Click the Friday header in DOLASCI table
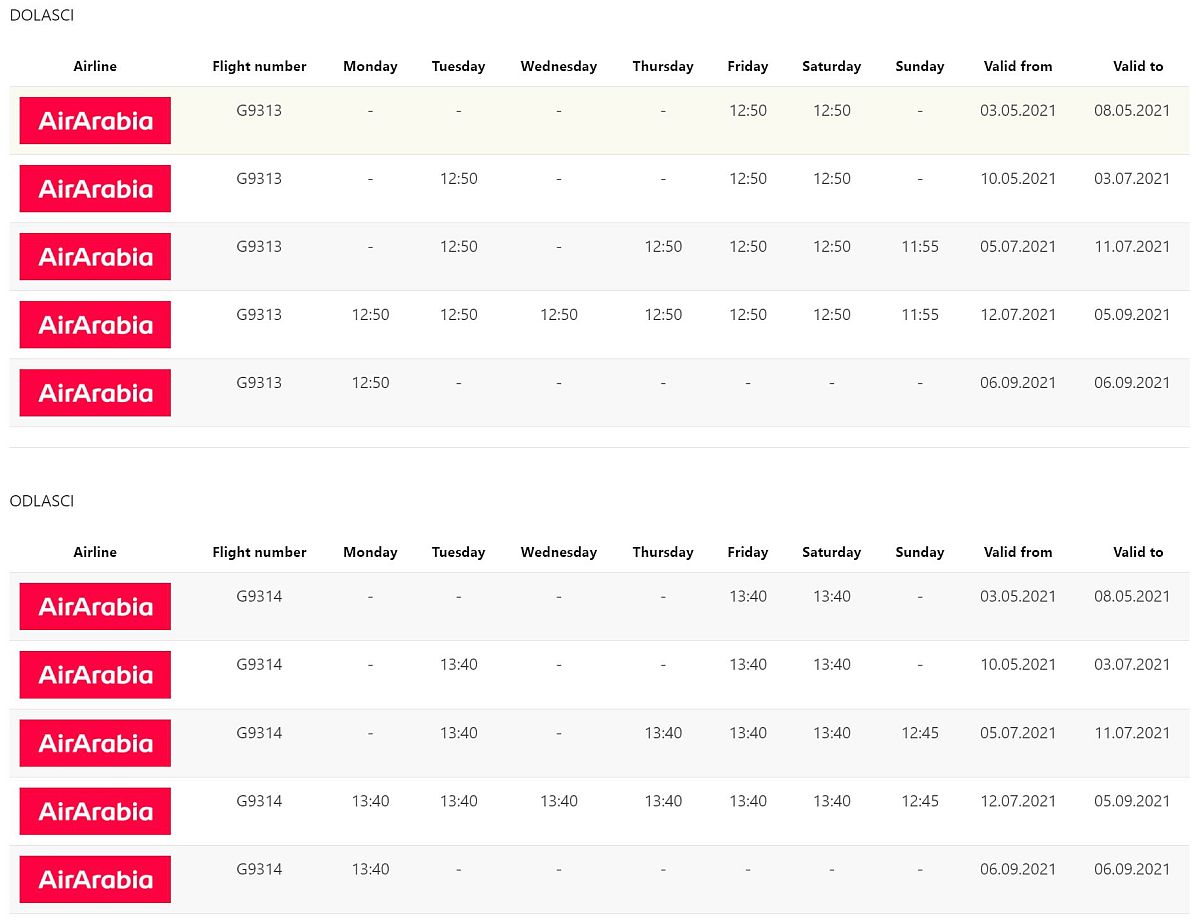Viewport: 1200px width, 920px height. click(748, 66)
